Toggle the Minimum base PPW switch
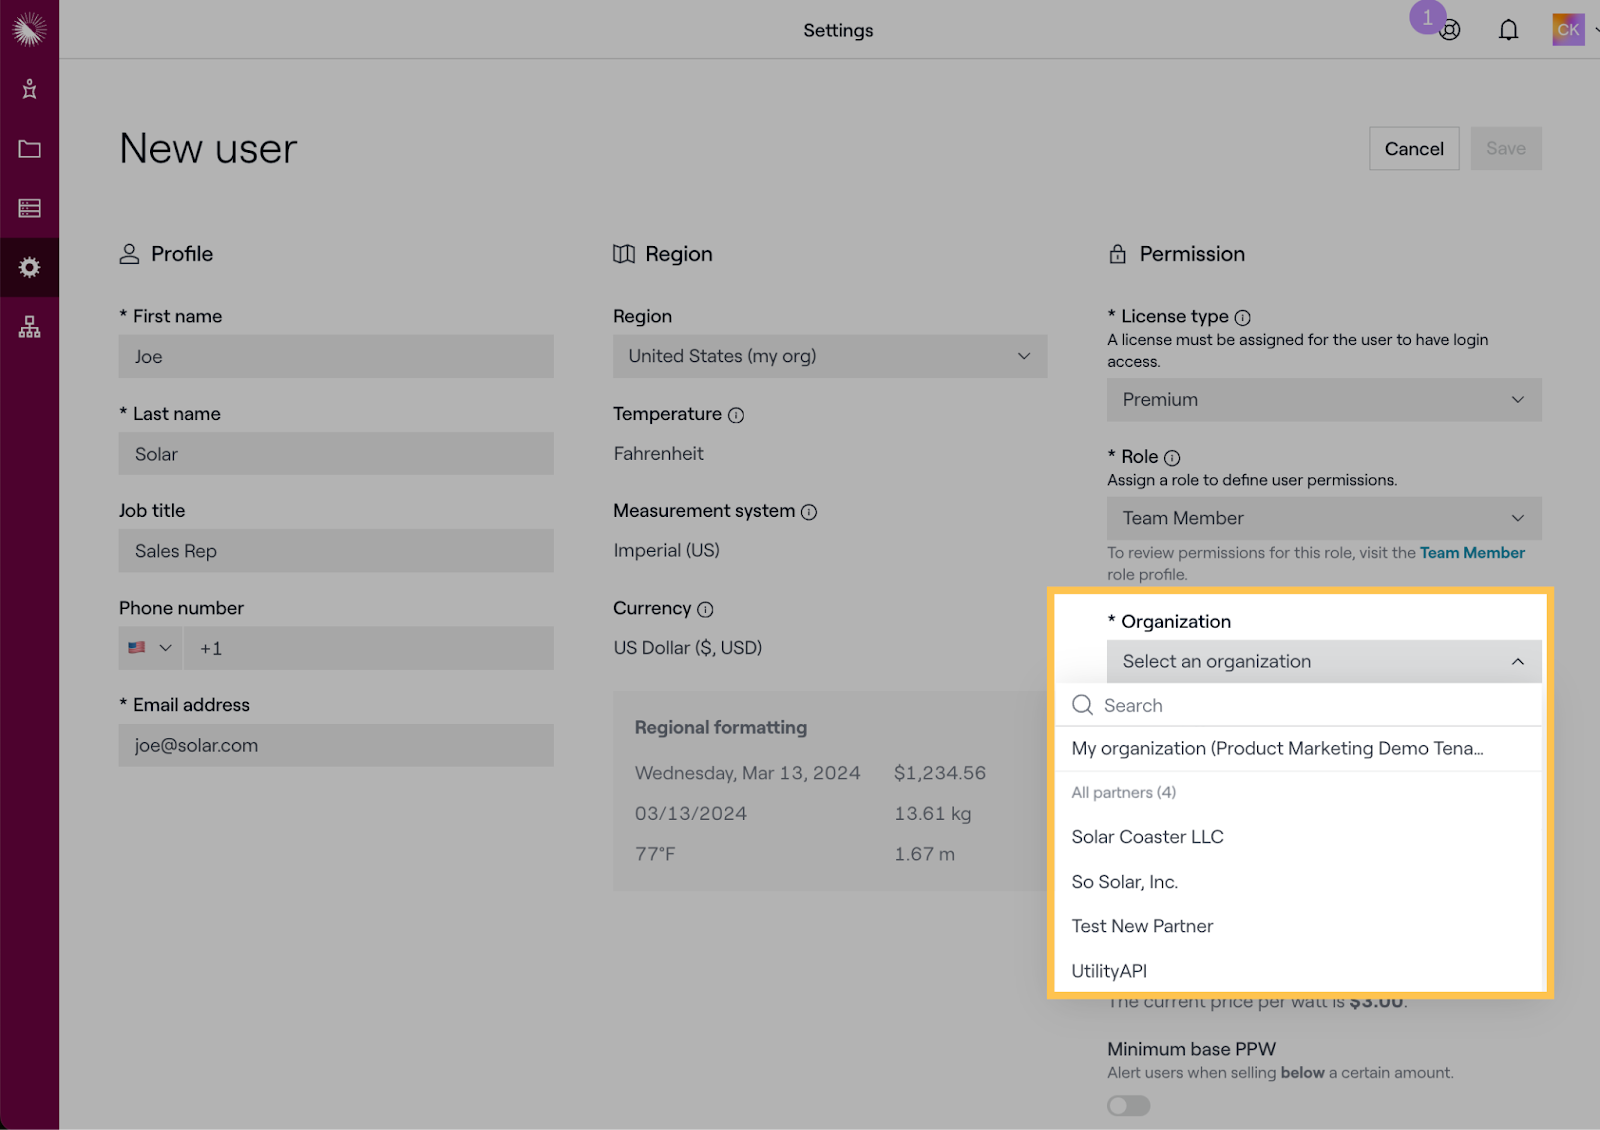This screenshot has height=1130, width=1600. (x=1128, y=1105)
